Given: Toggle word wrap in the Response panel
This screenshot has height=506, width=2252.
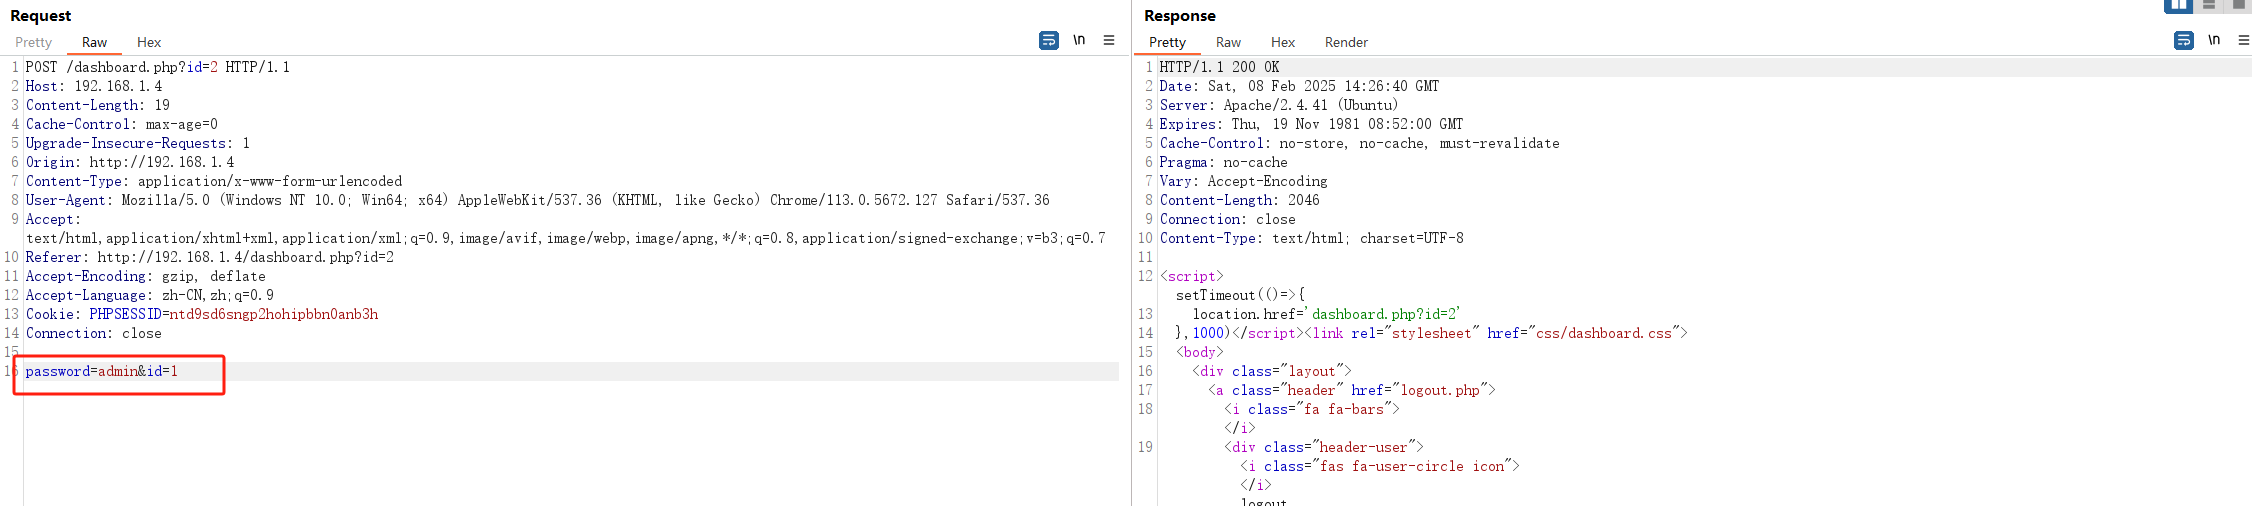Looking at the screenshot, I should [x=2183, y=40].
